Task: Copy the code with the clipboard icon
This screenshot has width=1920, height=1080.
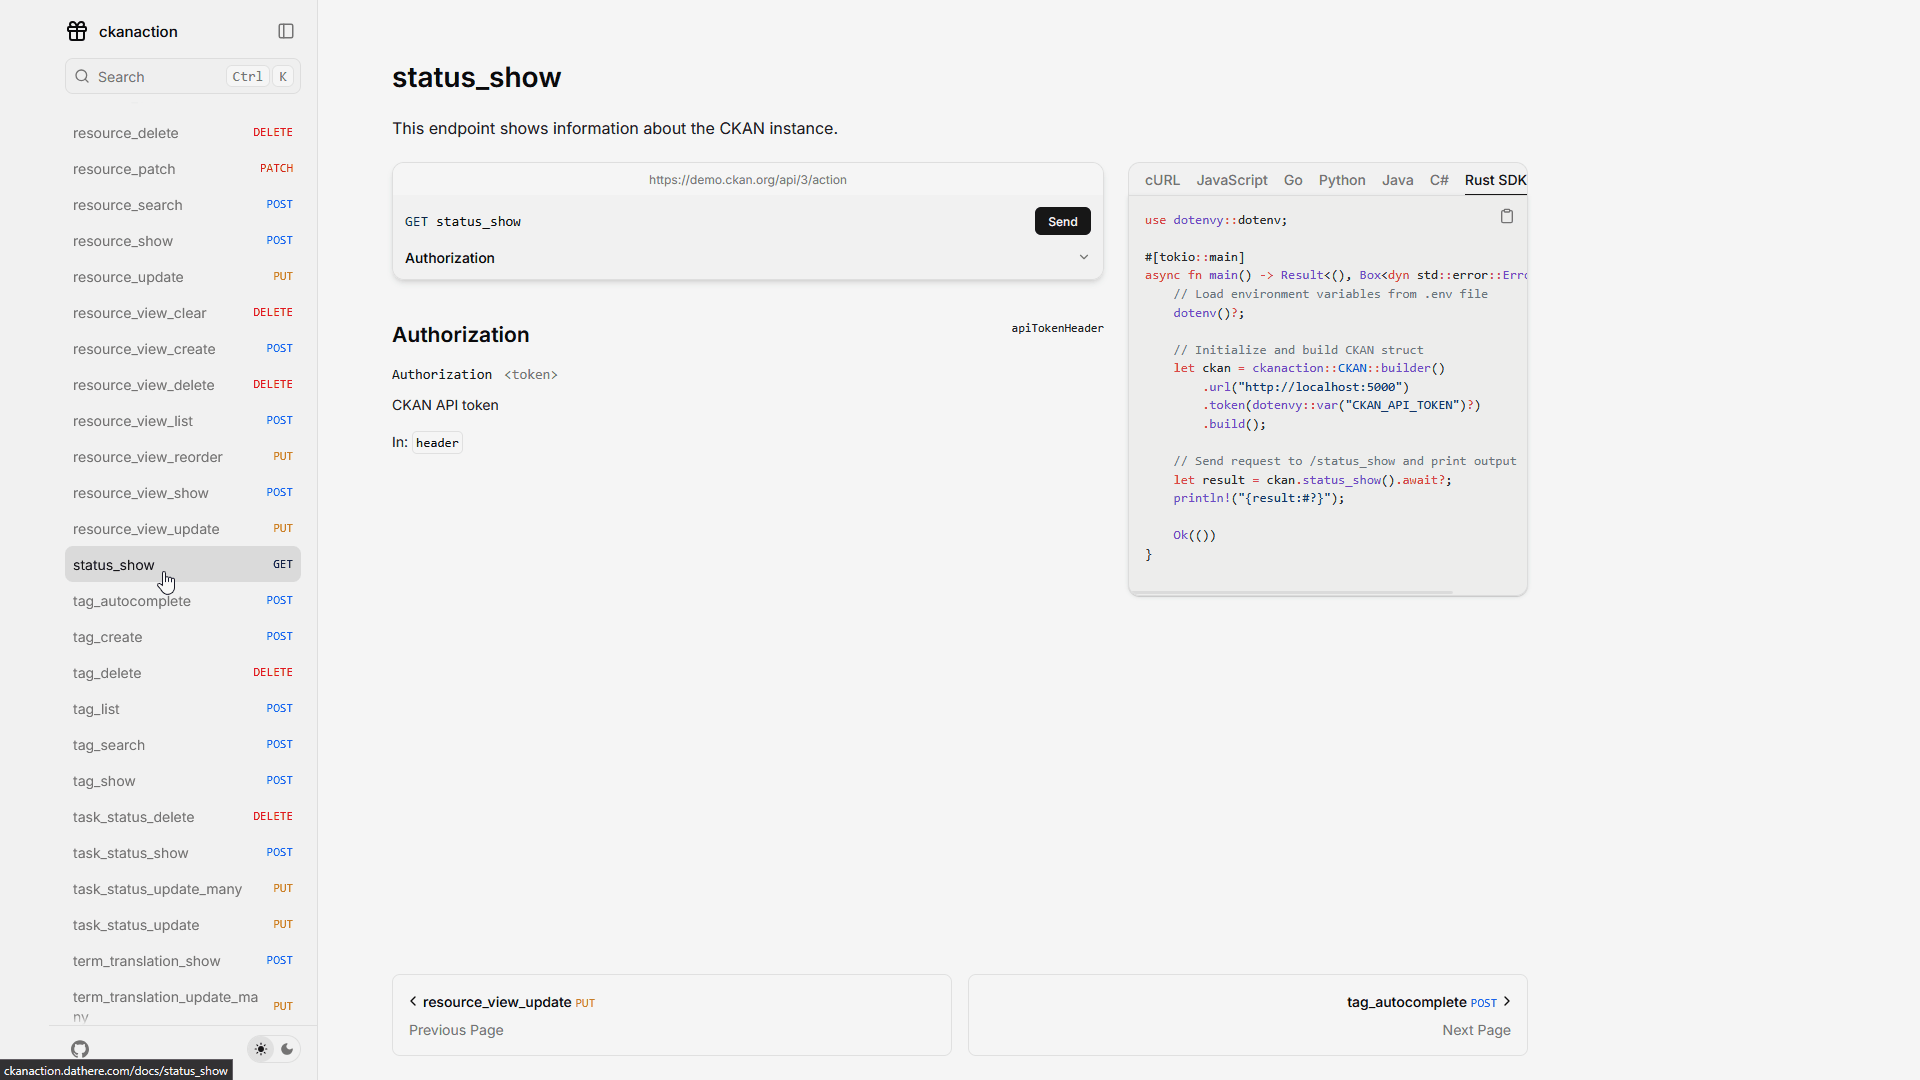Action: (1507, 216)
